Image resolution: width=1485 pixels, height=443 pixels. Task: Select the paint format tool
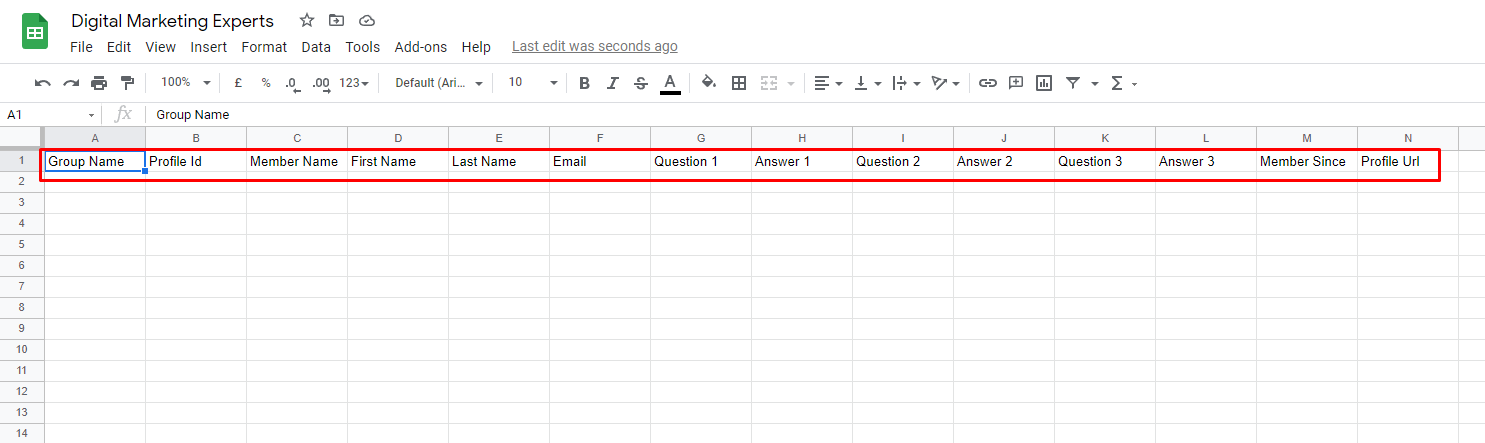[127, 83]
